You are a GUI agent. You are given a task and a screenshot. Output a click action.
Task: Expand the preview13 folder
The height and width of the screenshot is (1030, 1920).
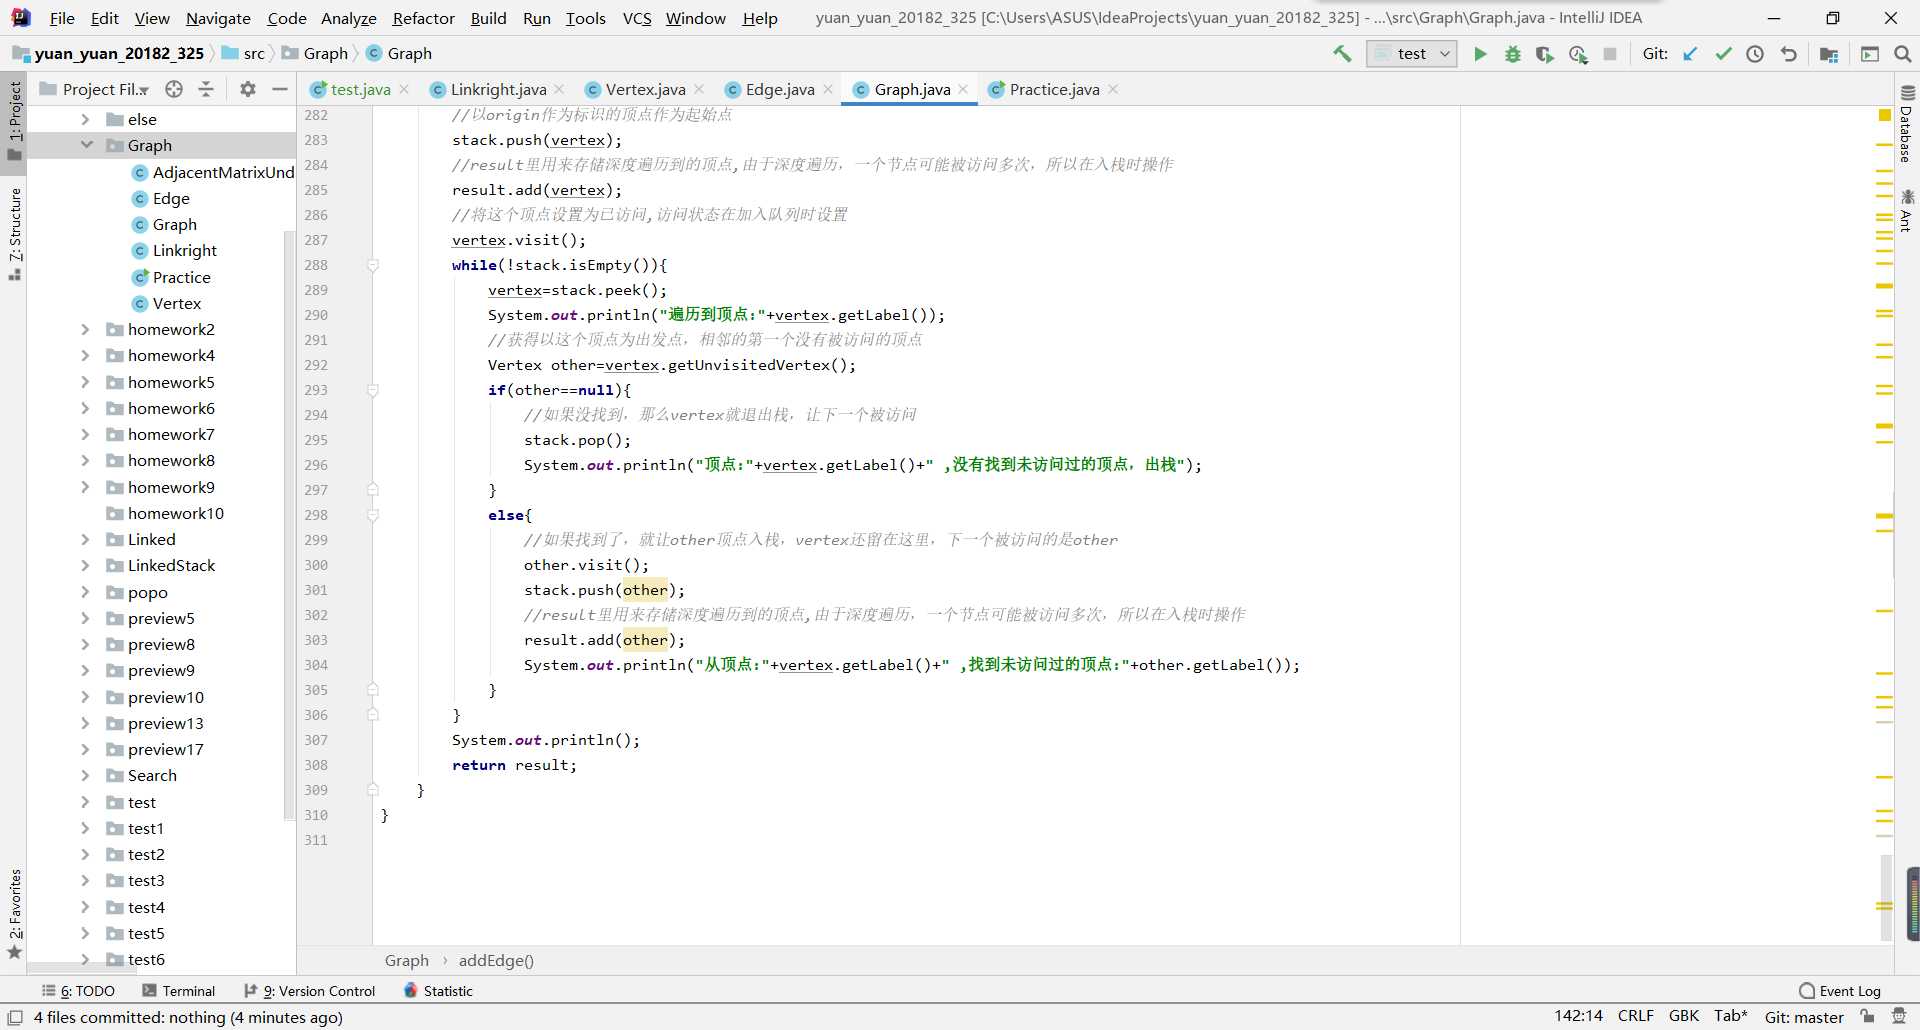pyautogui.click(x=86, y=723)
